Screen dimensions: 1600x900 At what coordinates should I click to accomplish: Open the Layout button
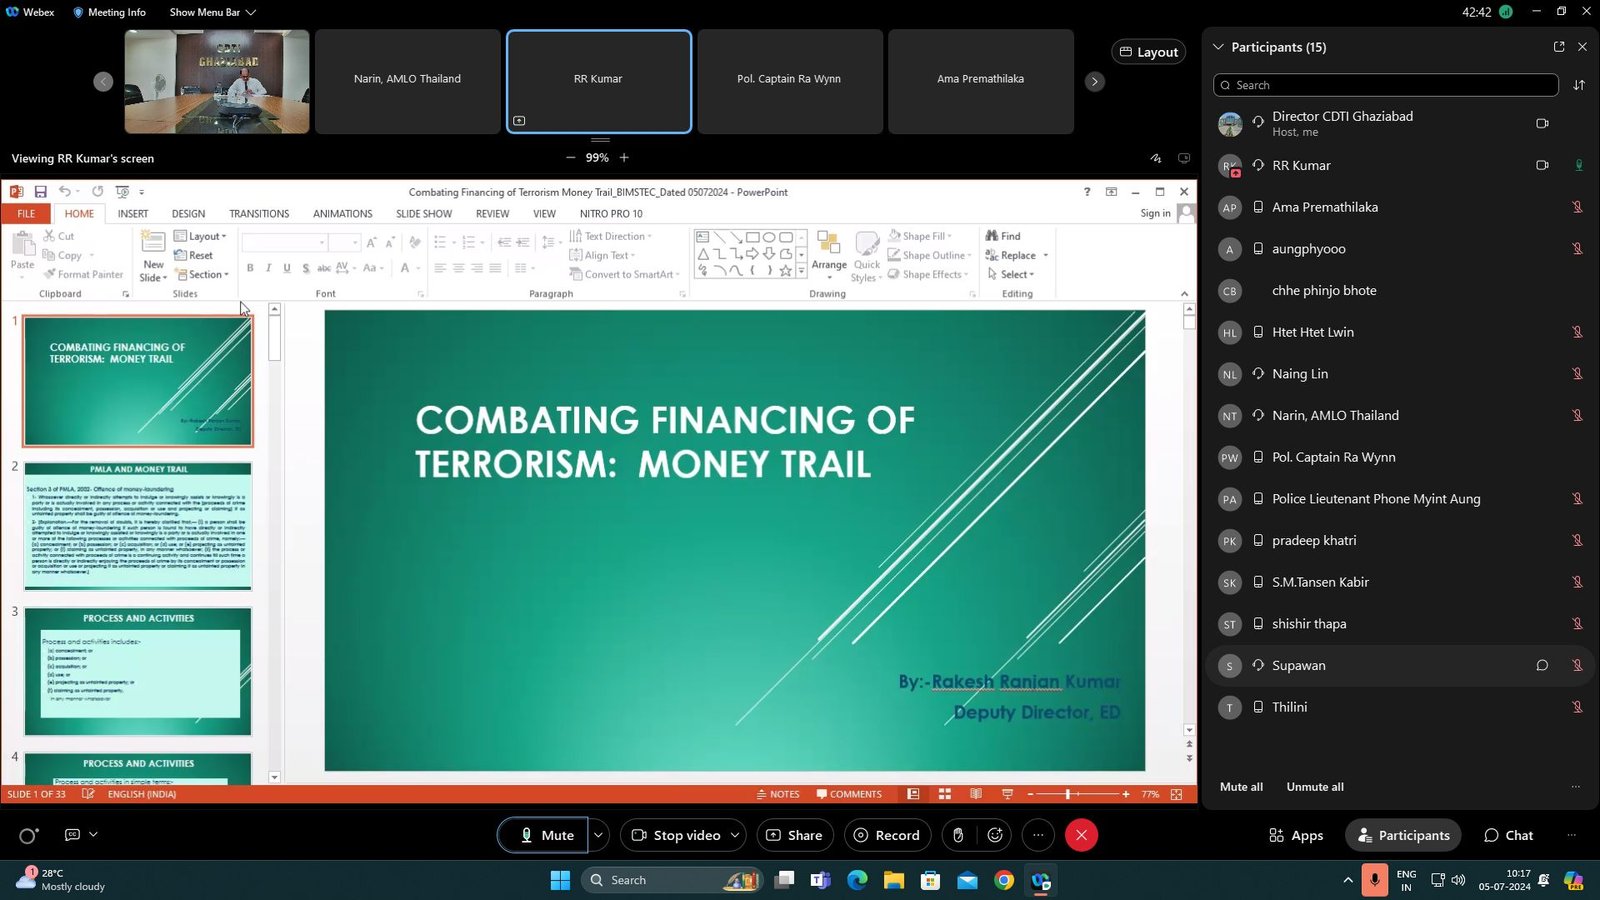(1148, 52)
